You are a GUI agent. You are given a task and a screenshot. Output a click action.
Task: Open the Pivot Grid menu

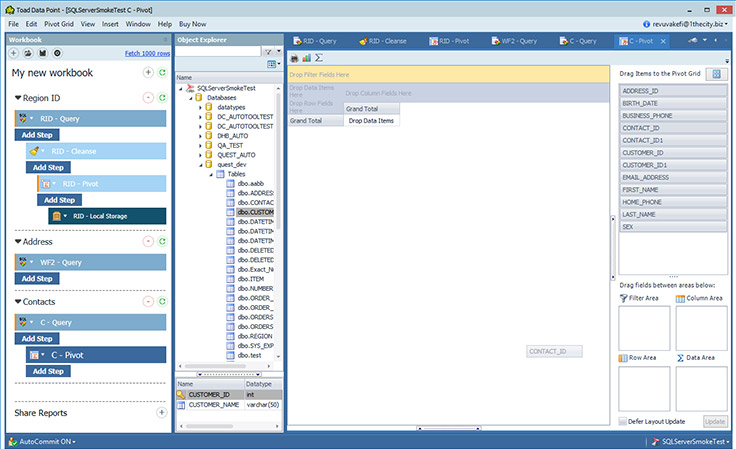click(x=58, y=23)
